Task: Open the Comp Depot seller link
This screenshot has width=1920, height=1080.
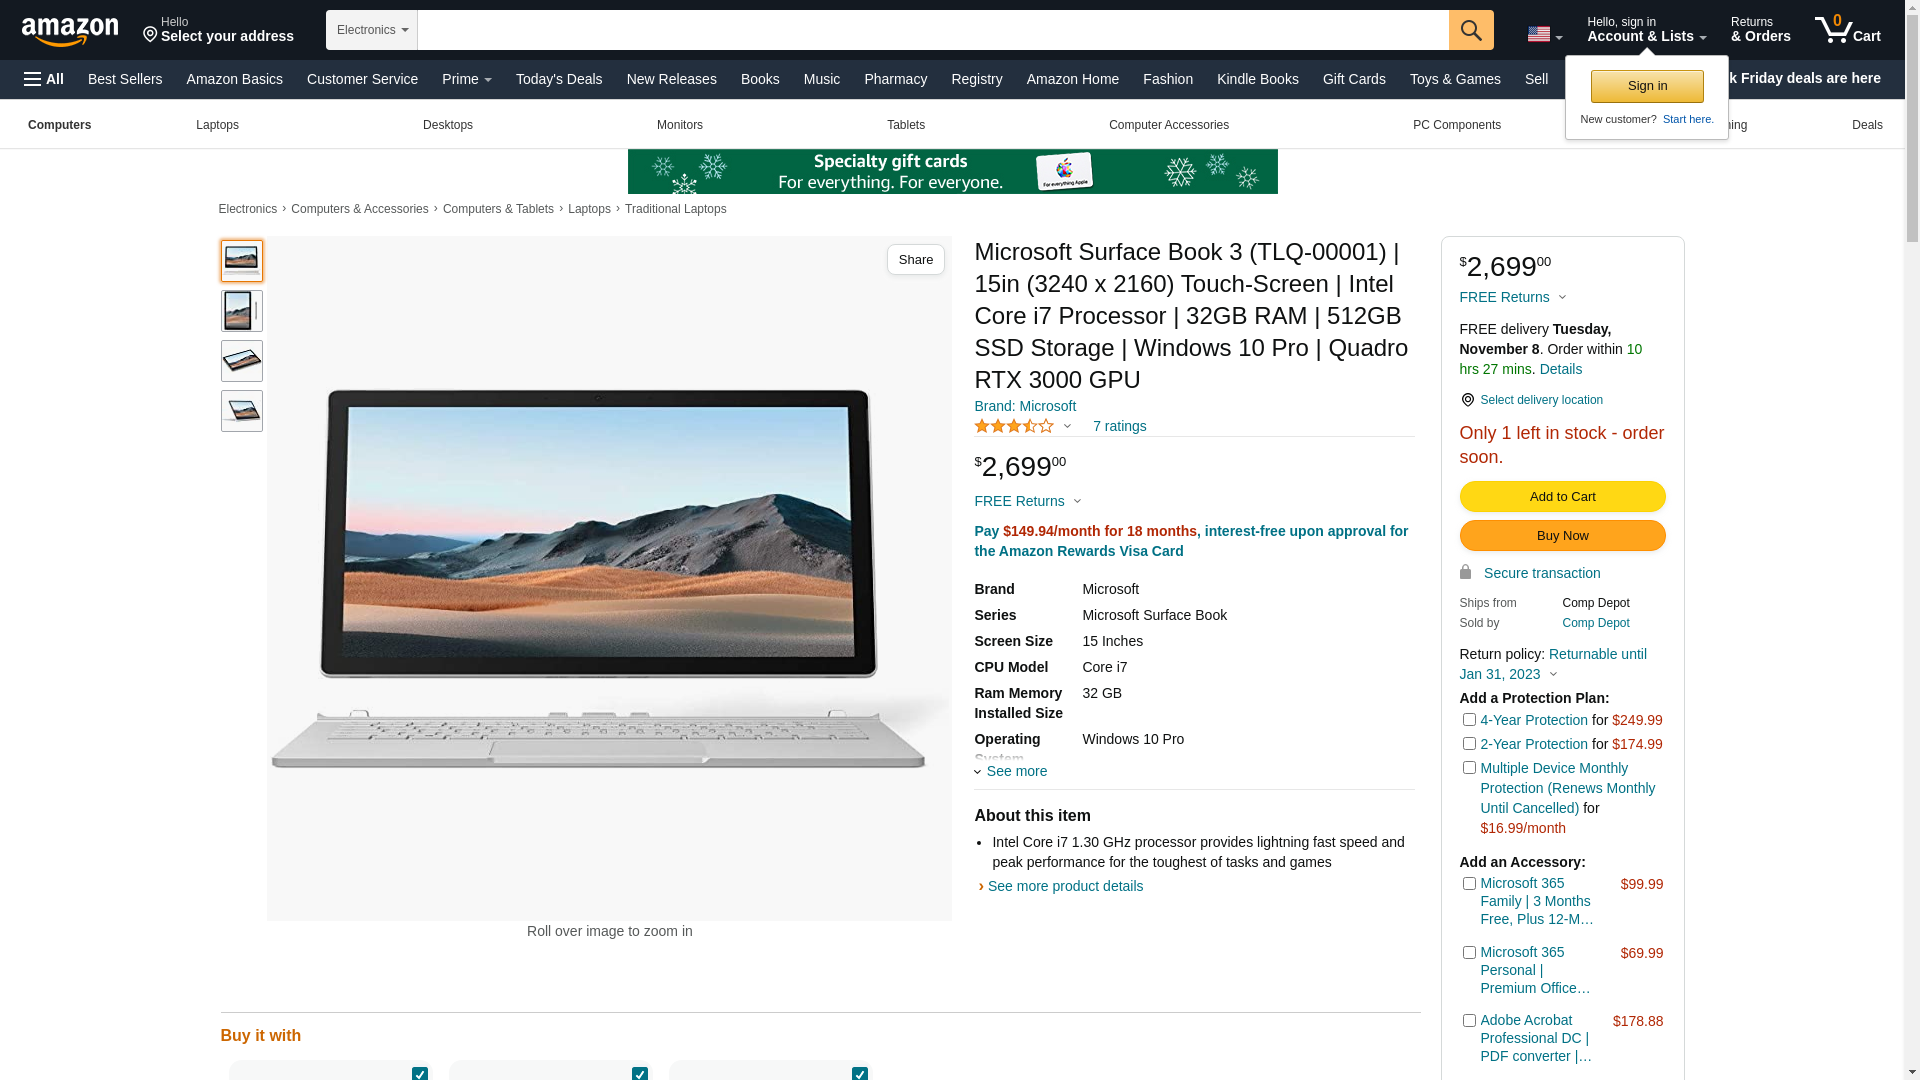Action: pos(1595,623)
